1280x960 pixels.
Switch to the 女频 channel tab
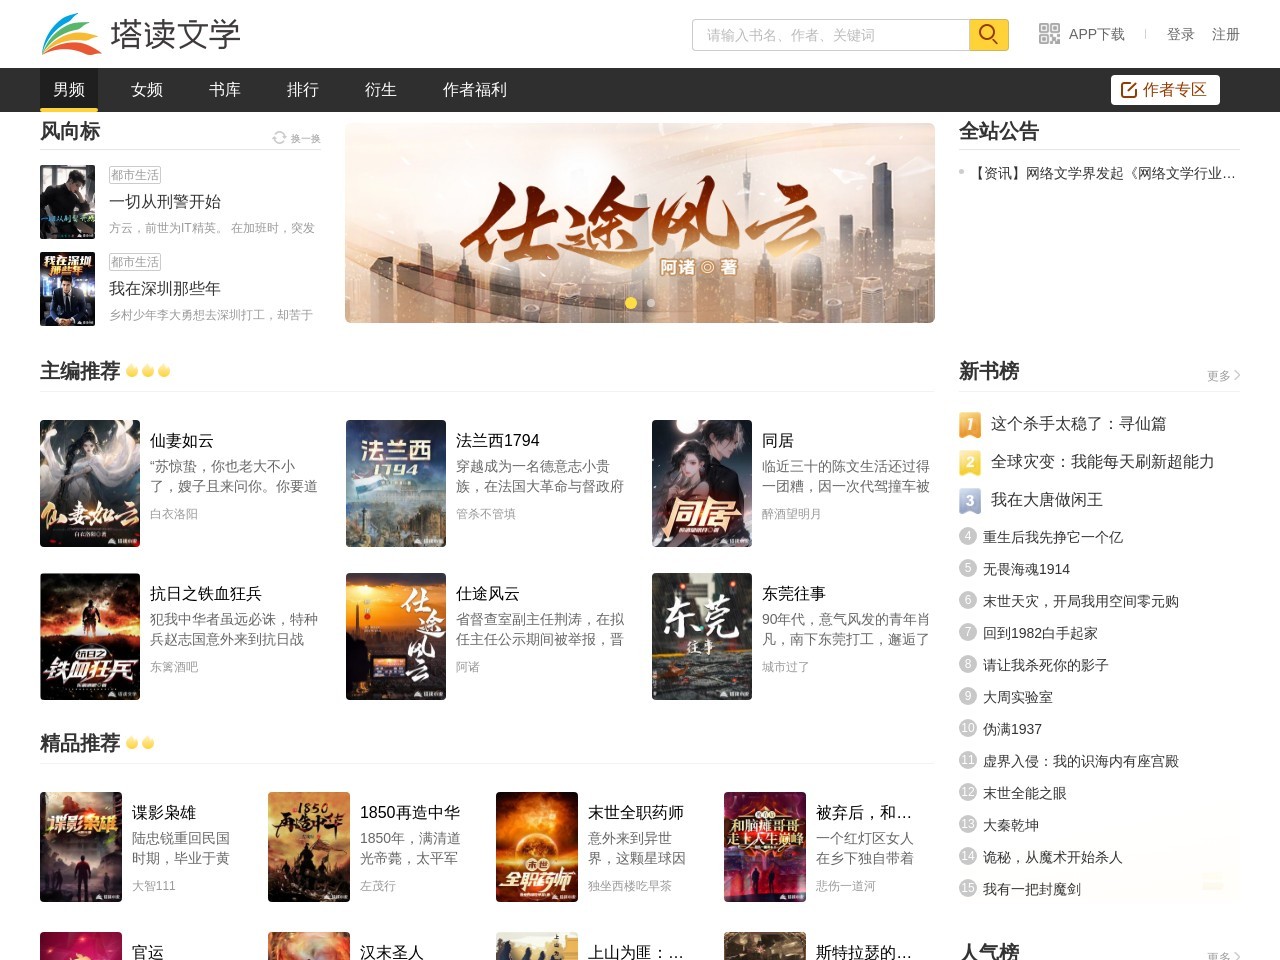click(x=146, y=90)
